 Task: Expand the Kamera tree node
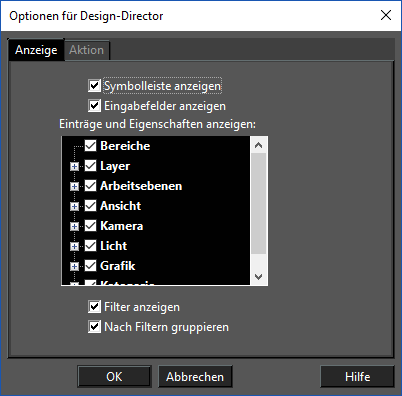tap(74, 226)
